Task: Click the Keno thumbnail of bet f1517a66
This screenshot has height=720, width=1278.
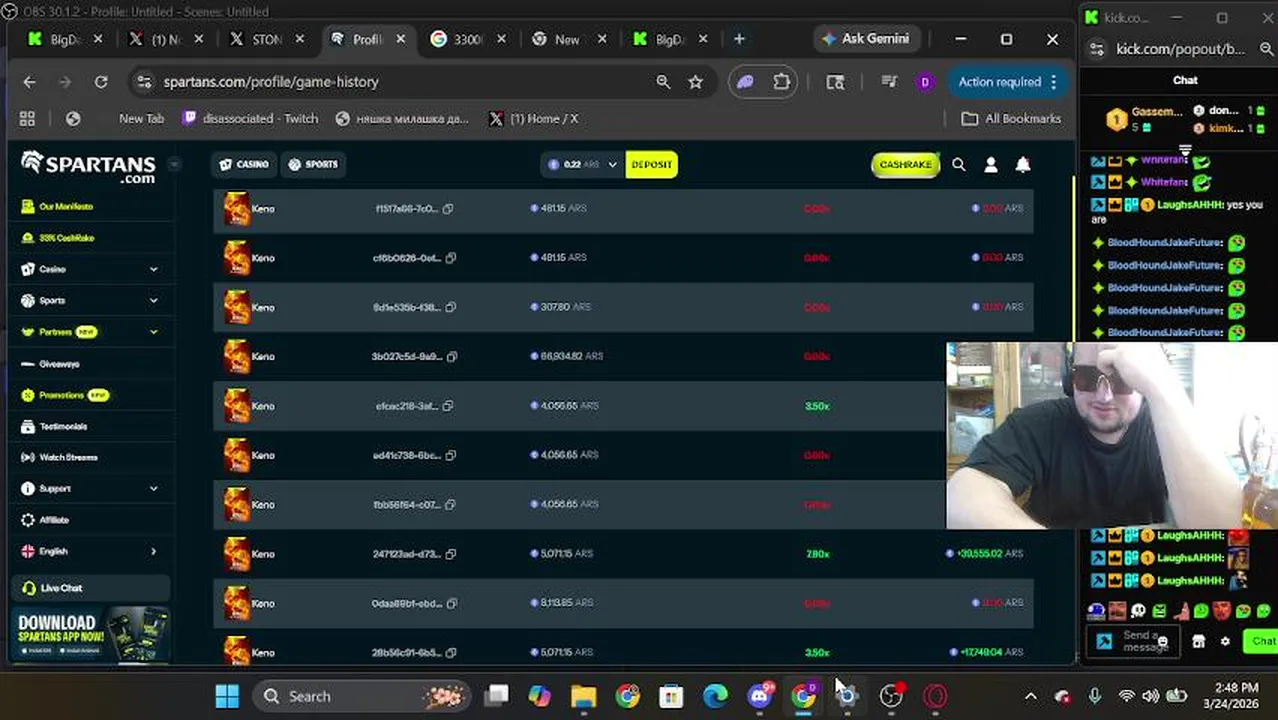Action: (x=237, y=209)
